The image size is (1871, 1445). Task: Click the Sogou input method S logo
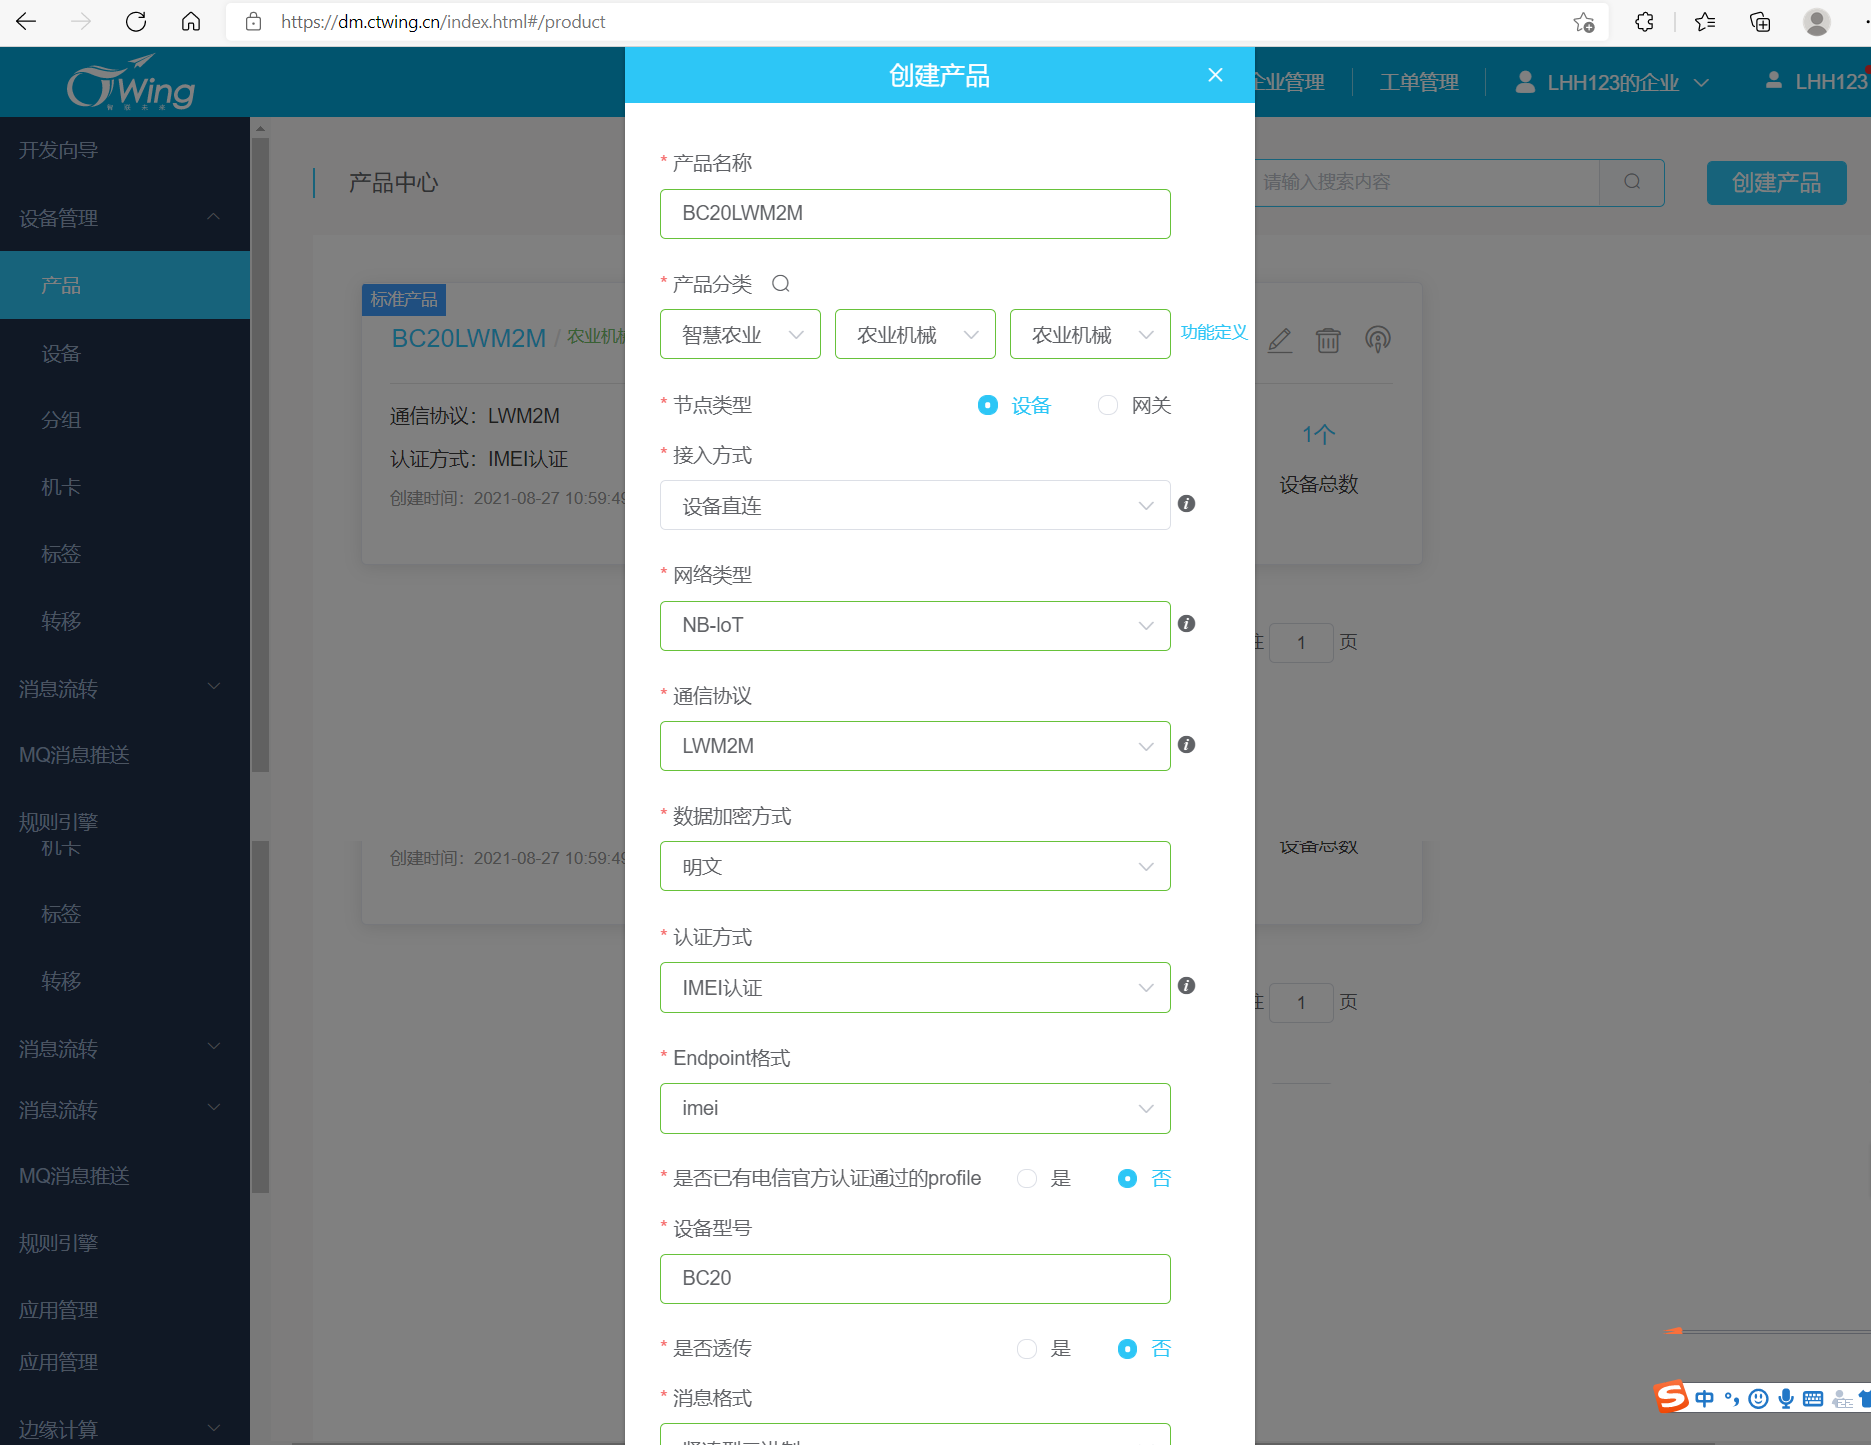click(x=1672, y=1396)
